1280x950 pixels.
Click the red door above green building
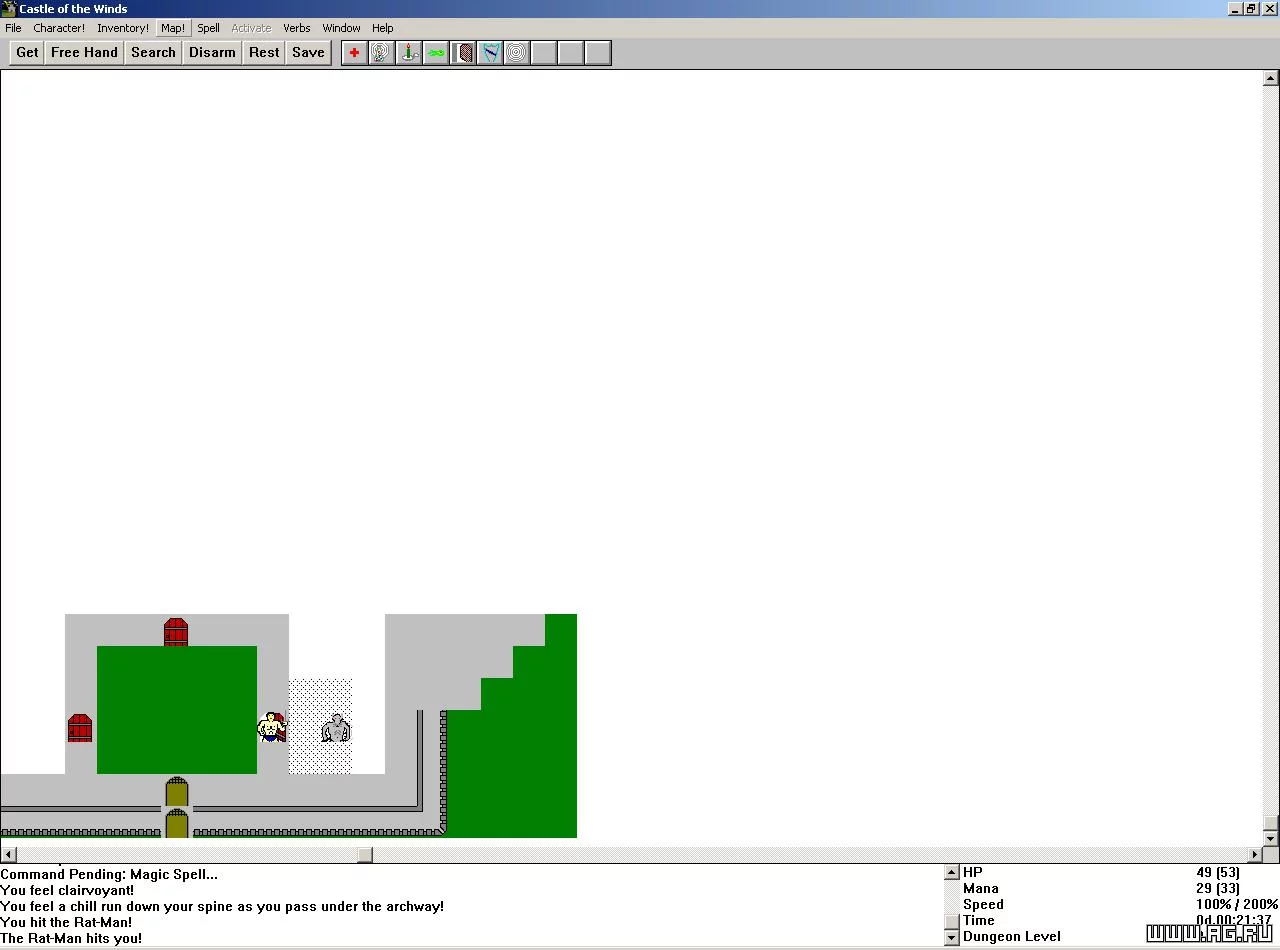click(176, 632)
